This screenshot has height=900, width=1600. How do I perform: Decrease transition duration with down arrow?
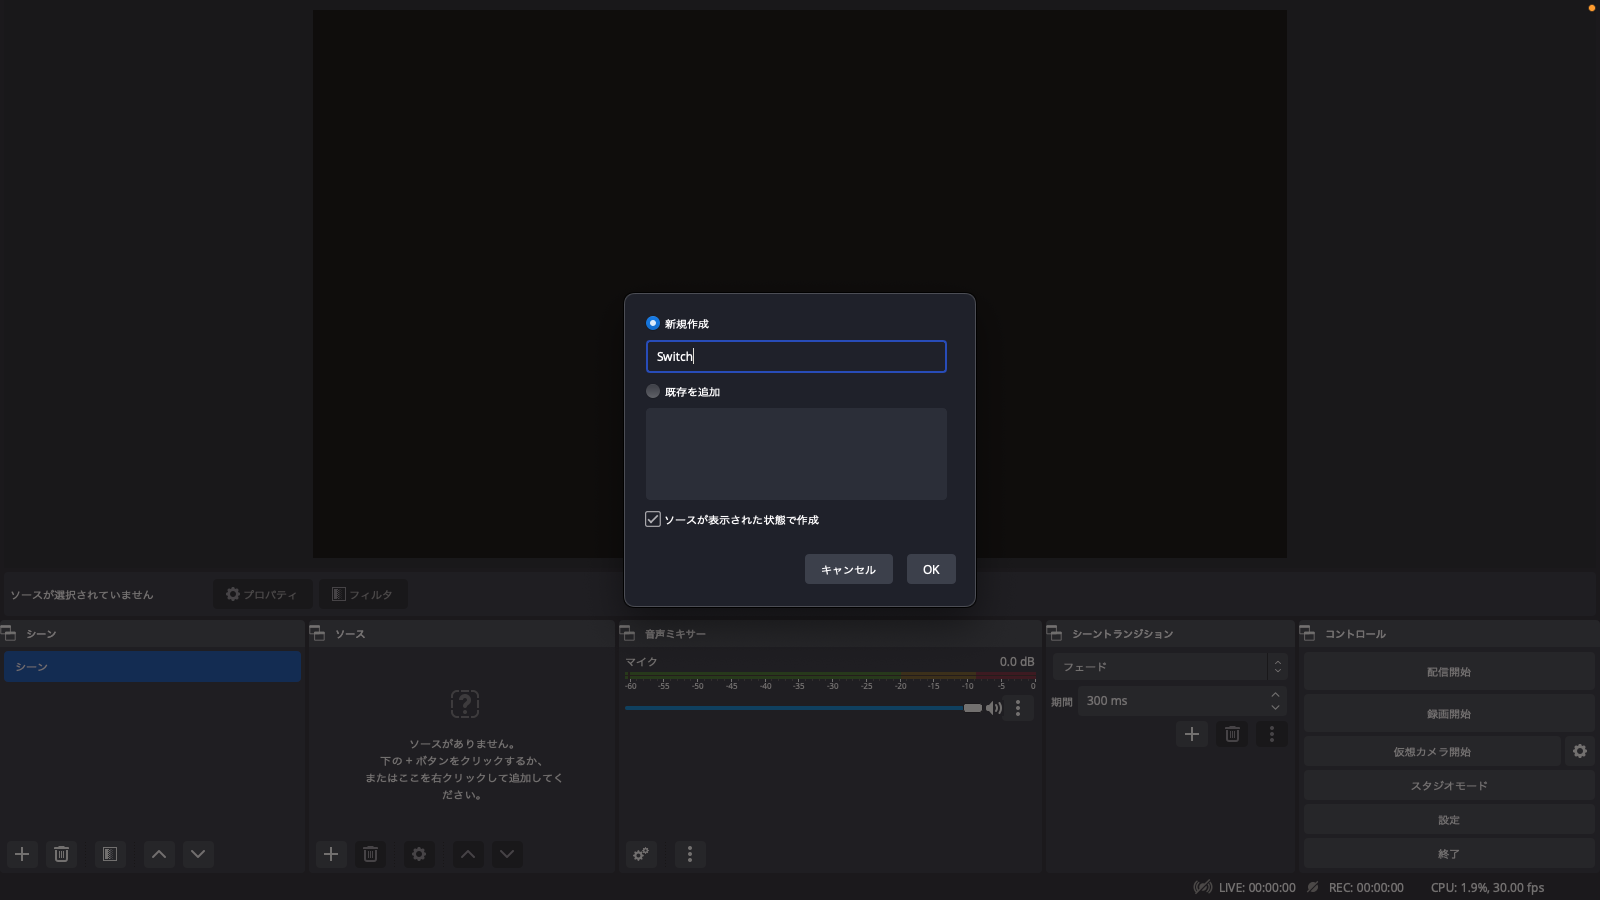[1275, 708]
